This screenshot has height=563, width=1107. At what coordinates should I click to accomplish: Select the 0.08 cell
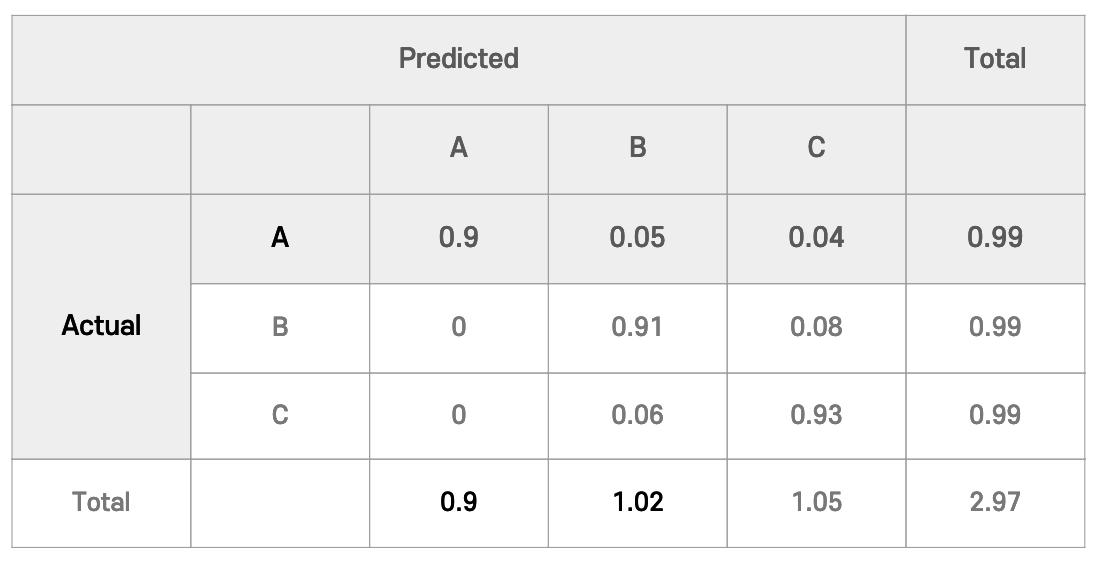pyautogui.click(x=816, y=328)
